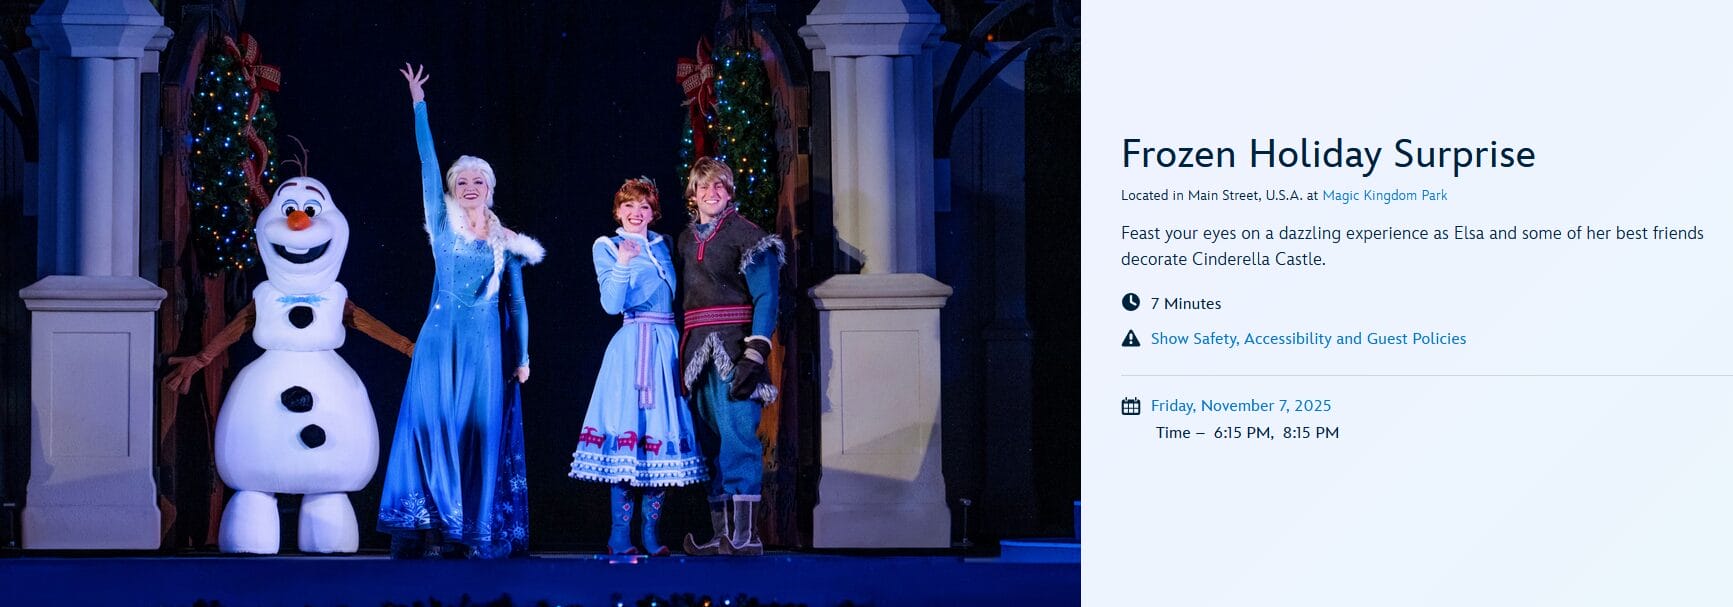Click the Friday, November 7, 2025 date link

coord(1241,406)
